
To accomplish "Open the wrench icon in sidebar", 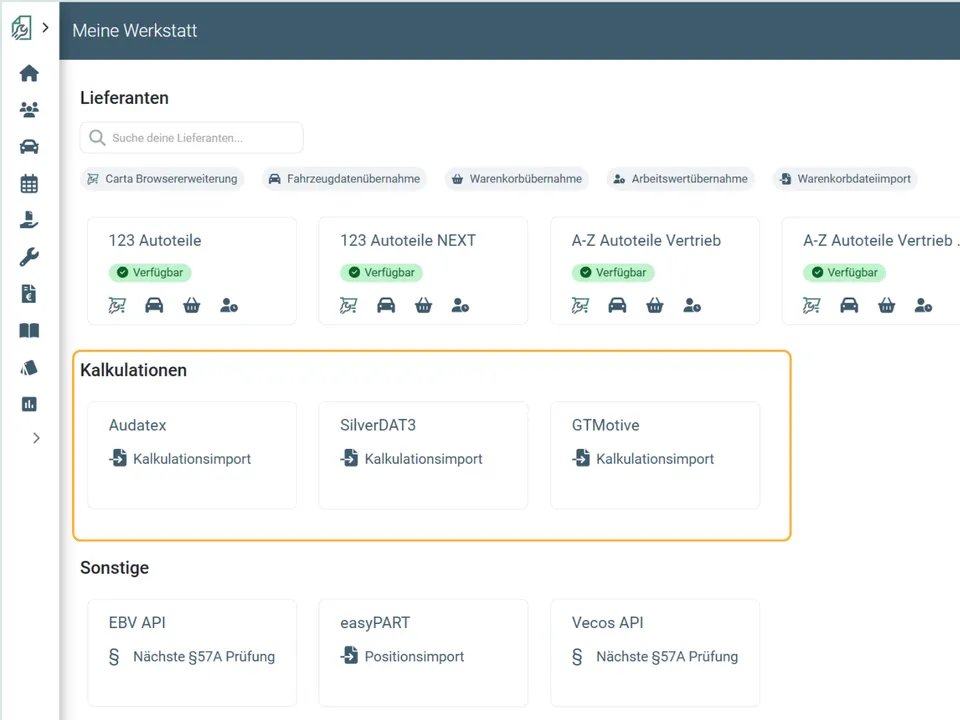I will [x=29, y=257].
